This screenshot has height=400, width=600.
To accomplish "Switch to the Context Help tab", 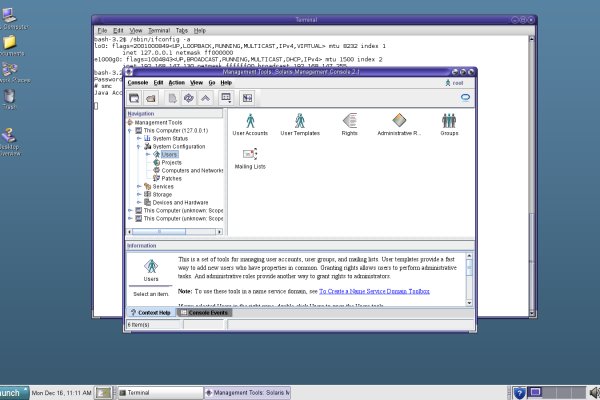I will [152, 313].
